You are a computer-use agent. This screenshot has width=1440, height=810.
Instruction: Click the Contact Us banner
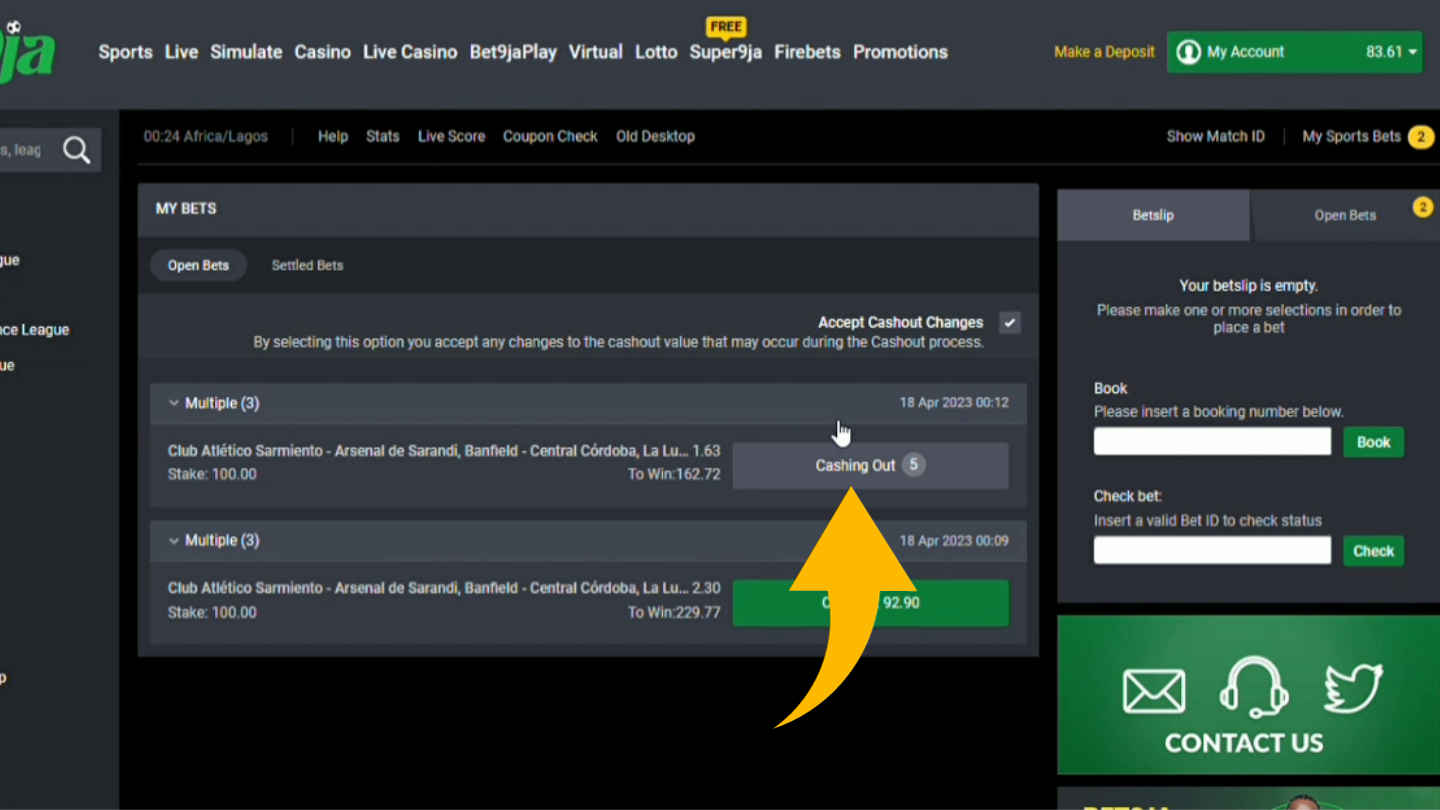(x=1248, y=695)
